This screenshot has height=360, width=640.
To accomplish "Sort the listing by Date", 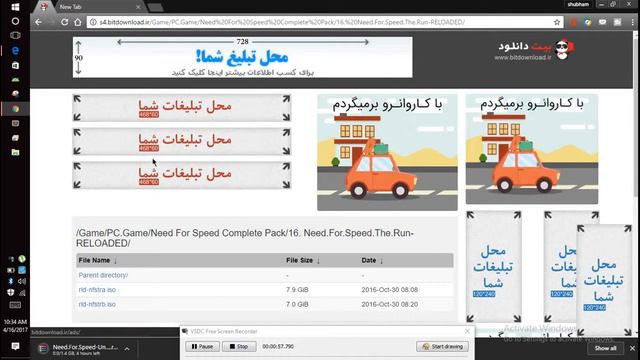I will point(372,260).
